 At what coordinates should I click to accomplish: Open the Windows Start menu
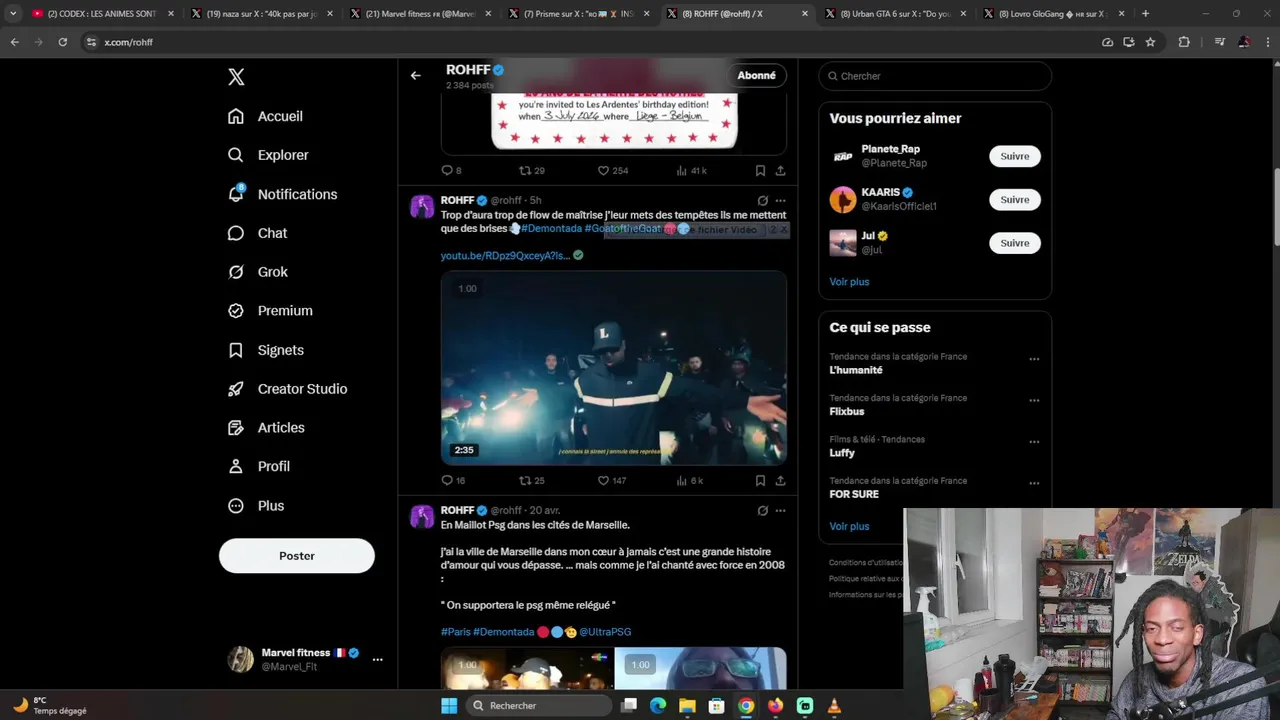point(449,706)
